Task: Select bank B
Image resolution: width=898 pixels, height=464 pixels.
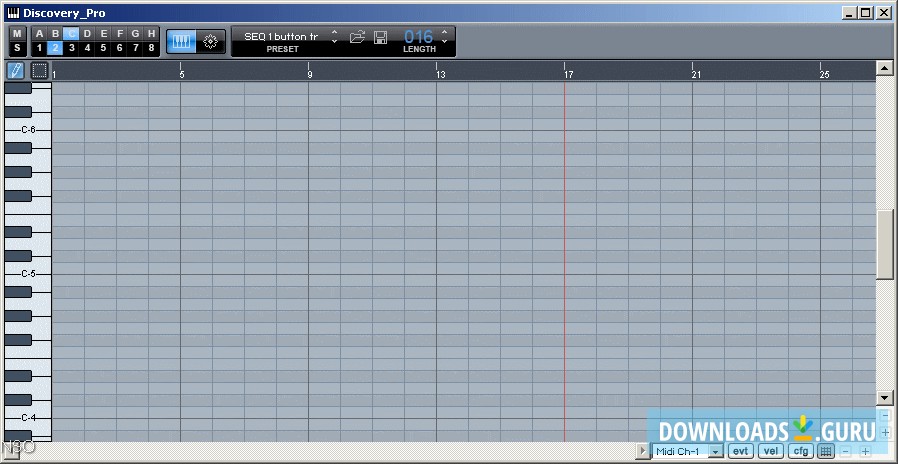Action: (x=55, y=34)
